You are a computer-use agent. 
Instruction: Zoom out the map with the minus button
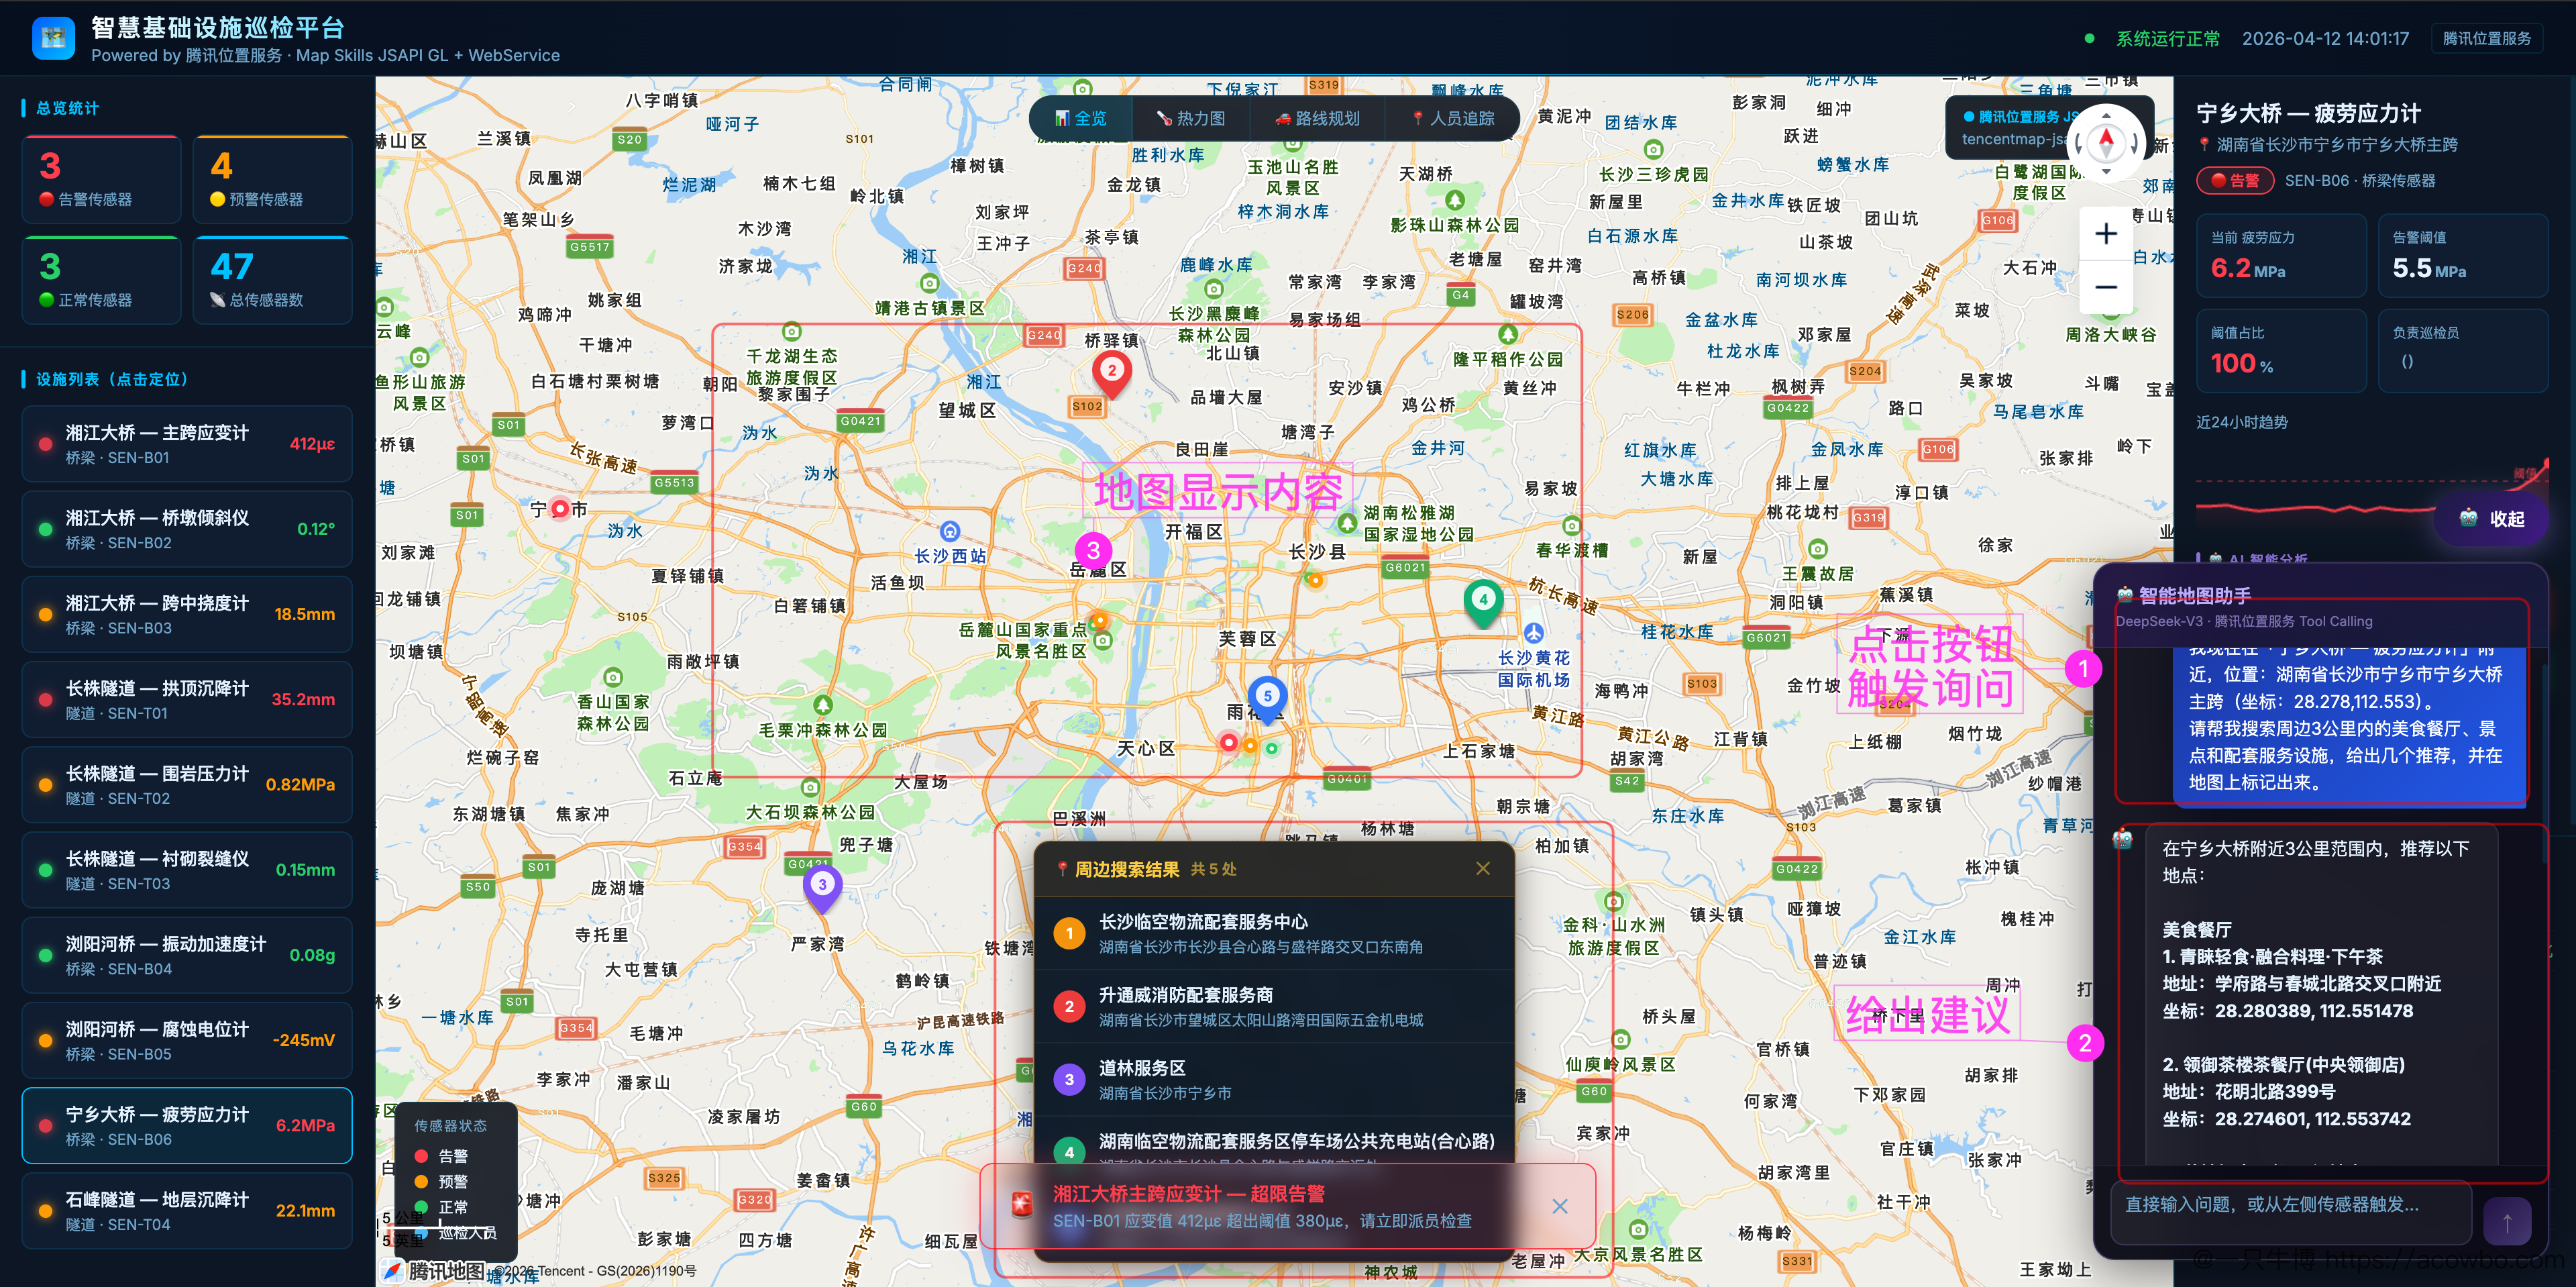[2105, 287]
